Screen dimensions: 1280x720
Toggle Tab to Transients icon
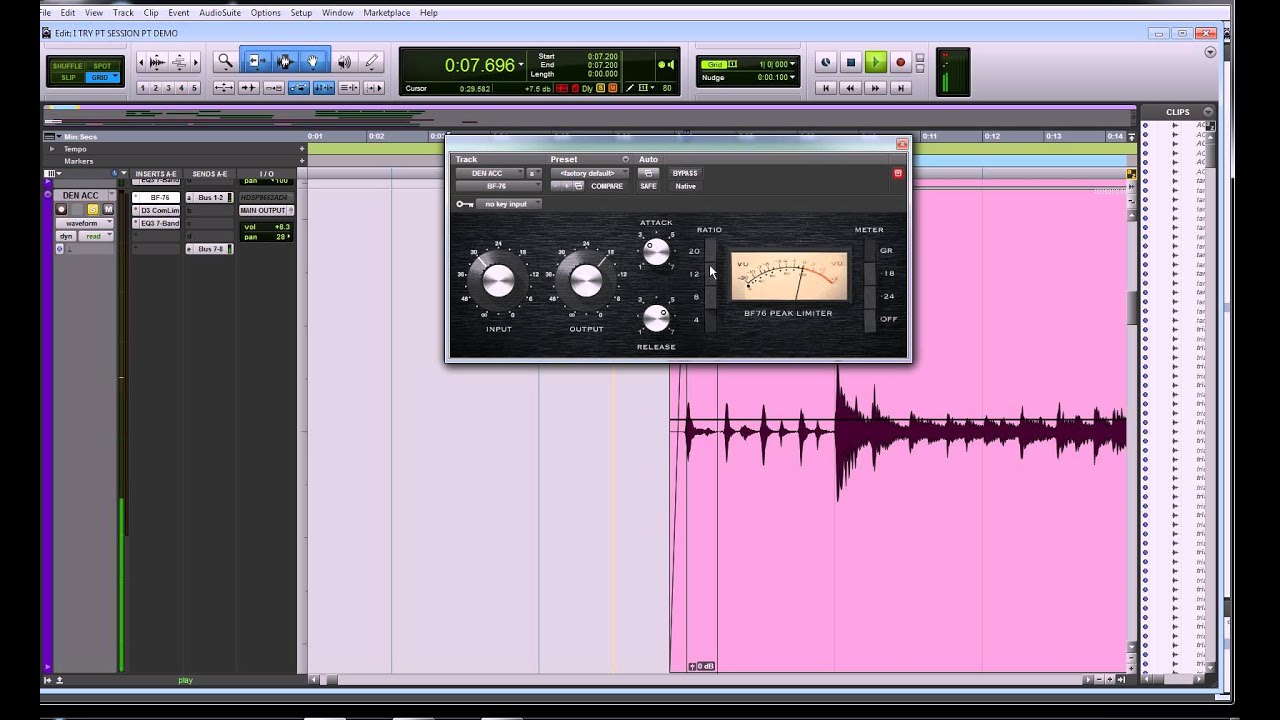pos(249,88)
